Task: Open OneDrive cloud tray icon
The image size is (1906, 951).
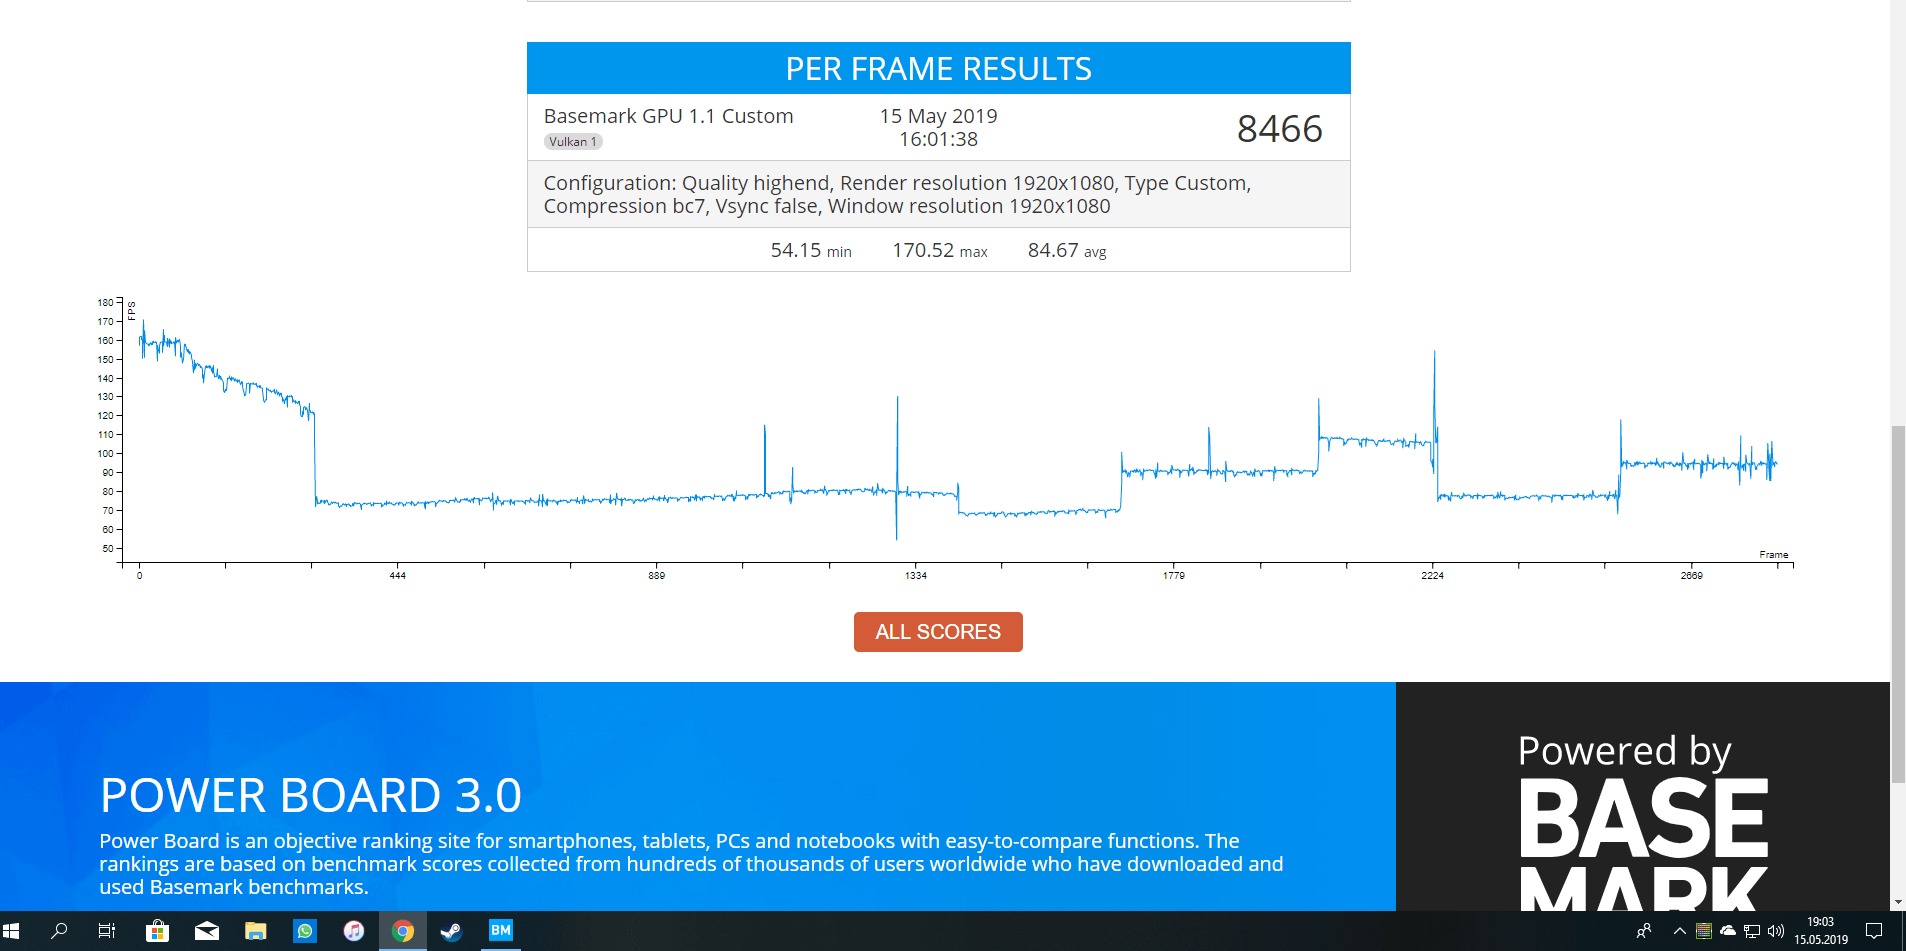Action: click(1728, 931)
